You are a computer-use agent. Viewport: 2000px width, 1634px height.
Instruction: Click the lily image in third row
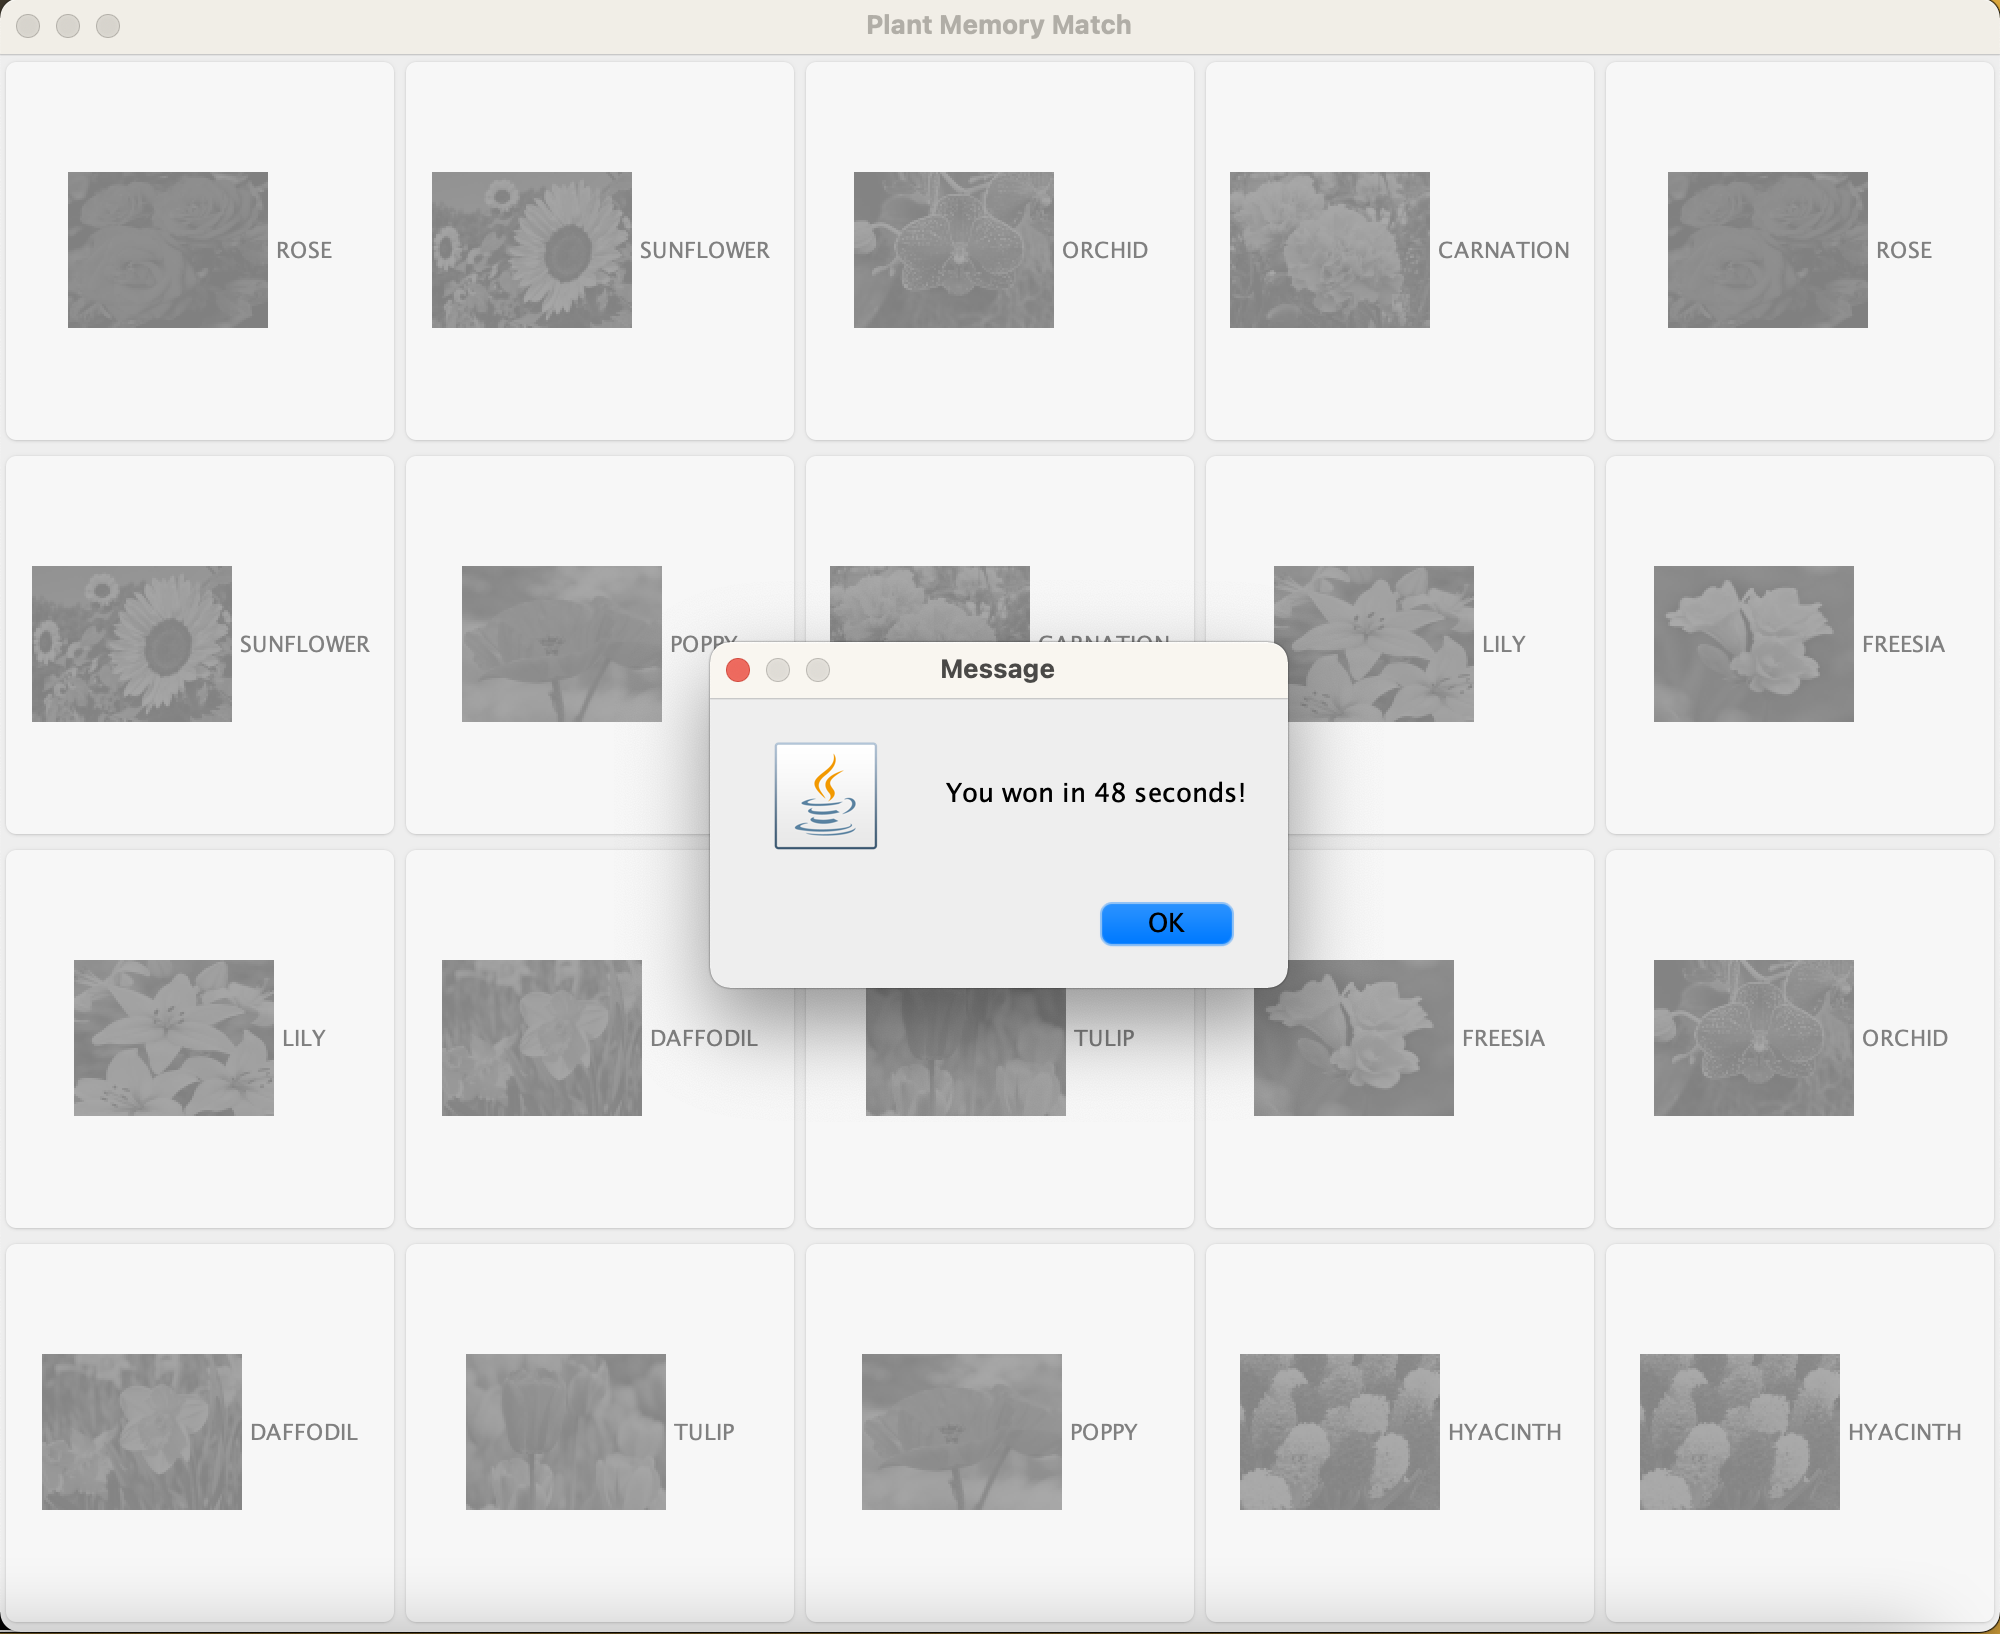tap(173, 1037)
